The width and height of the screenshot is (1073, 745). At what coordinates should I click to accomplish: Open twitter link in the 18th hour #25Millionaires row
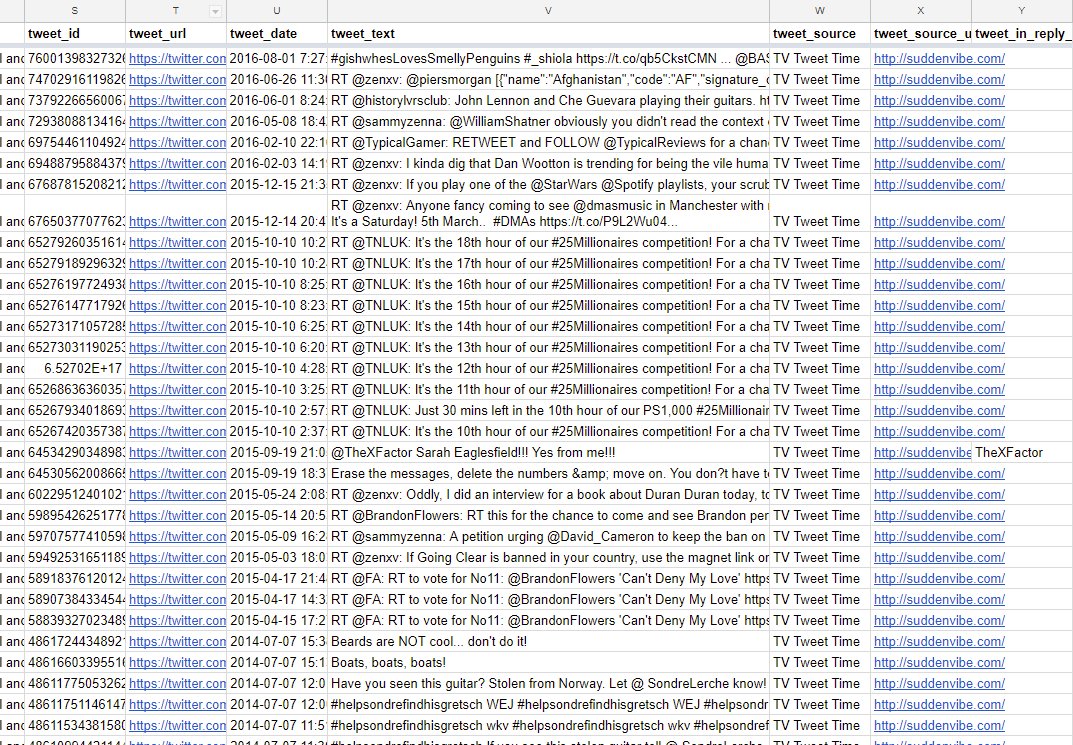177,242
